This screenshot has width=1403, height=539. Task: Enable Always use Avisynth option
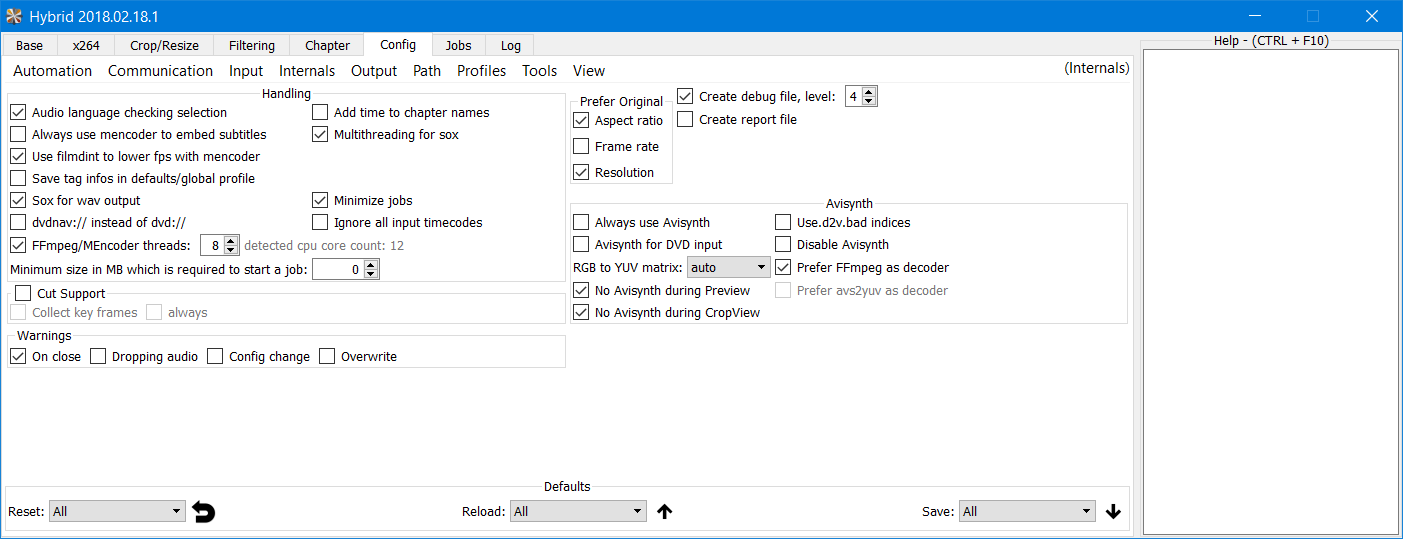[581, 223]
